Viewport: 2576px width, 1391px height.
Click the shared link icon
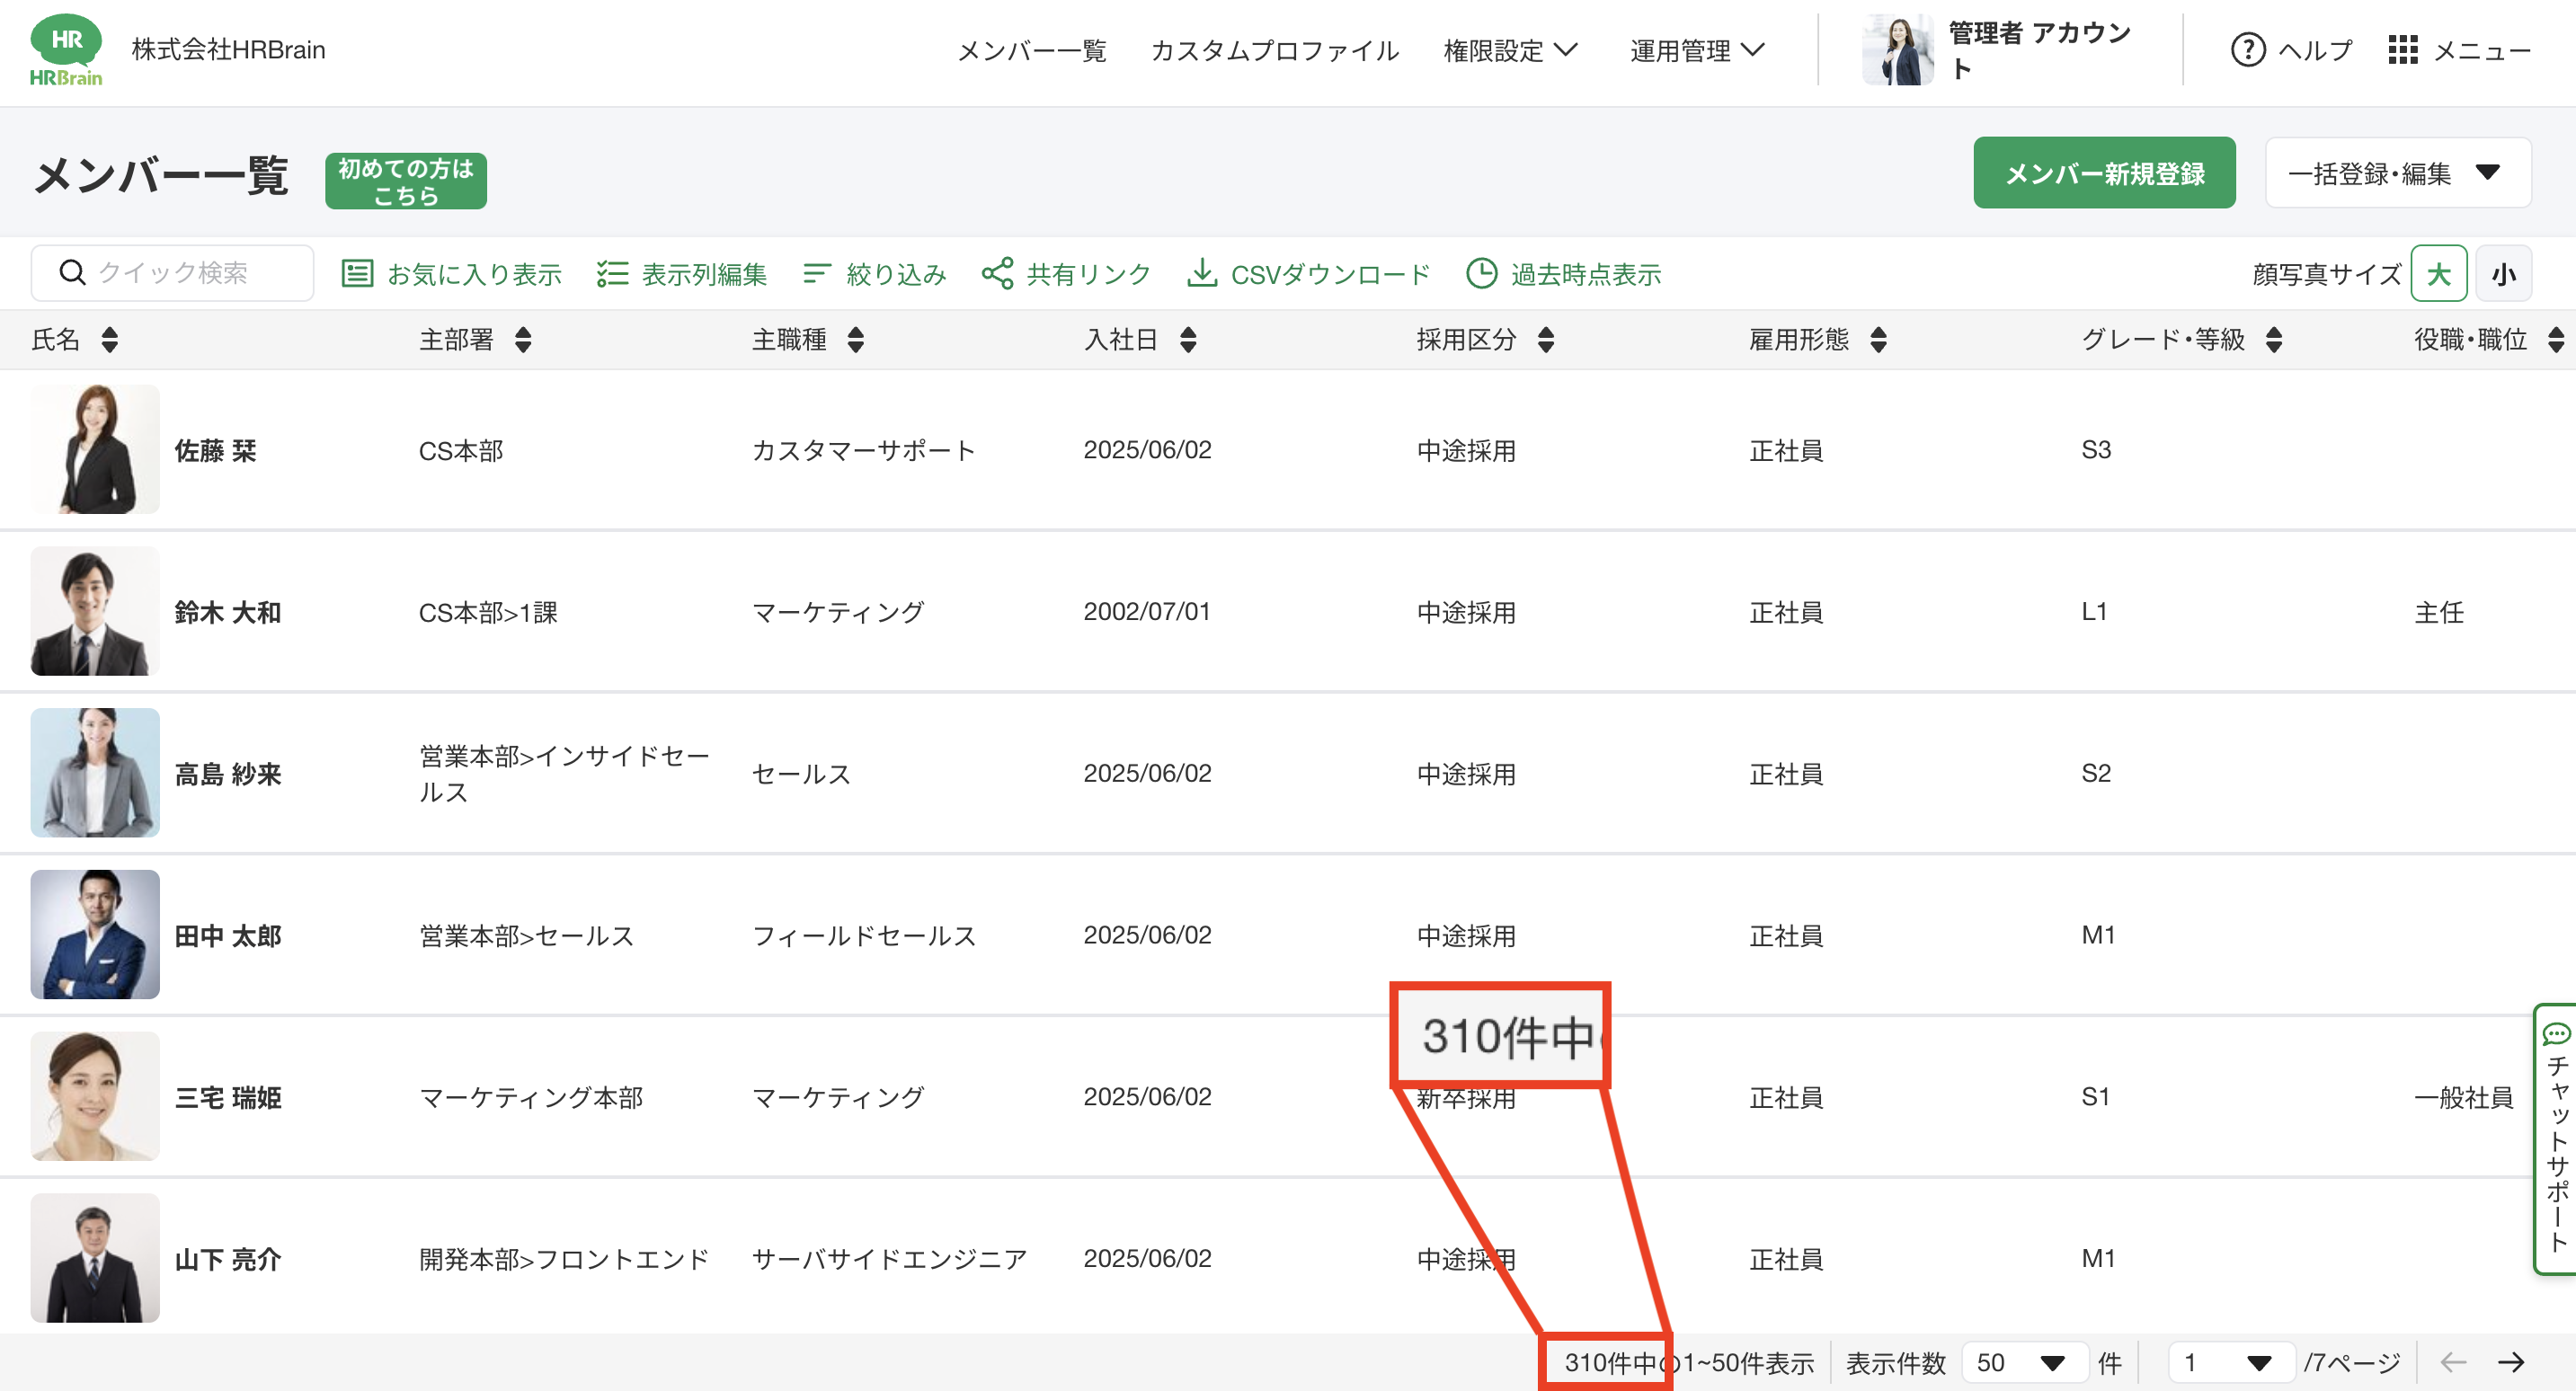(997, 273)
